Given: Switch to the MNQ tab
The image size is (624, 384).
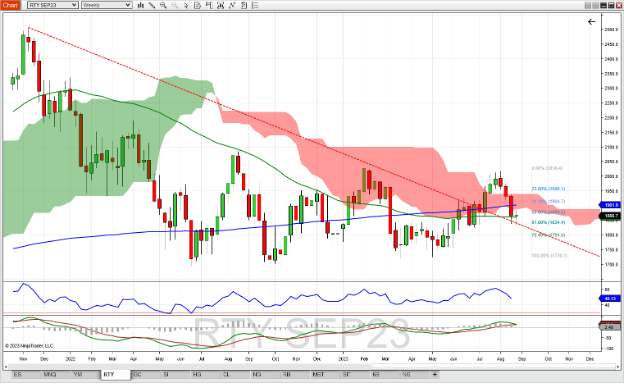Looking at the screenshot, I should tap(55, 374).
